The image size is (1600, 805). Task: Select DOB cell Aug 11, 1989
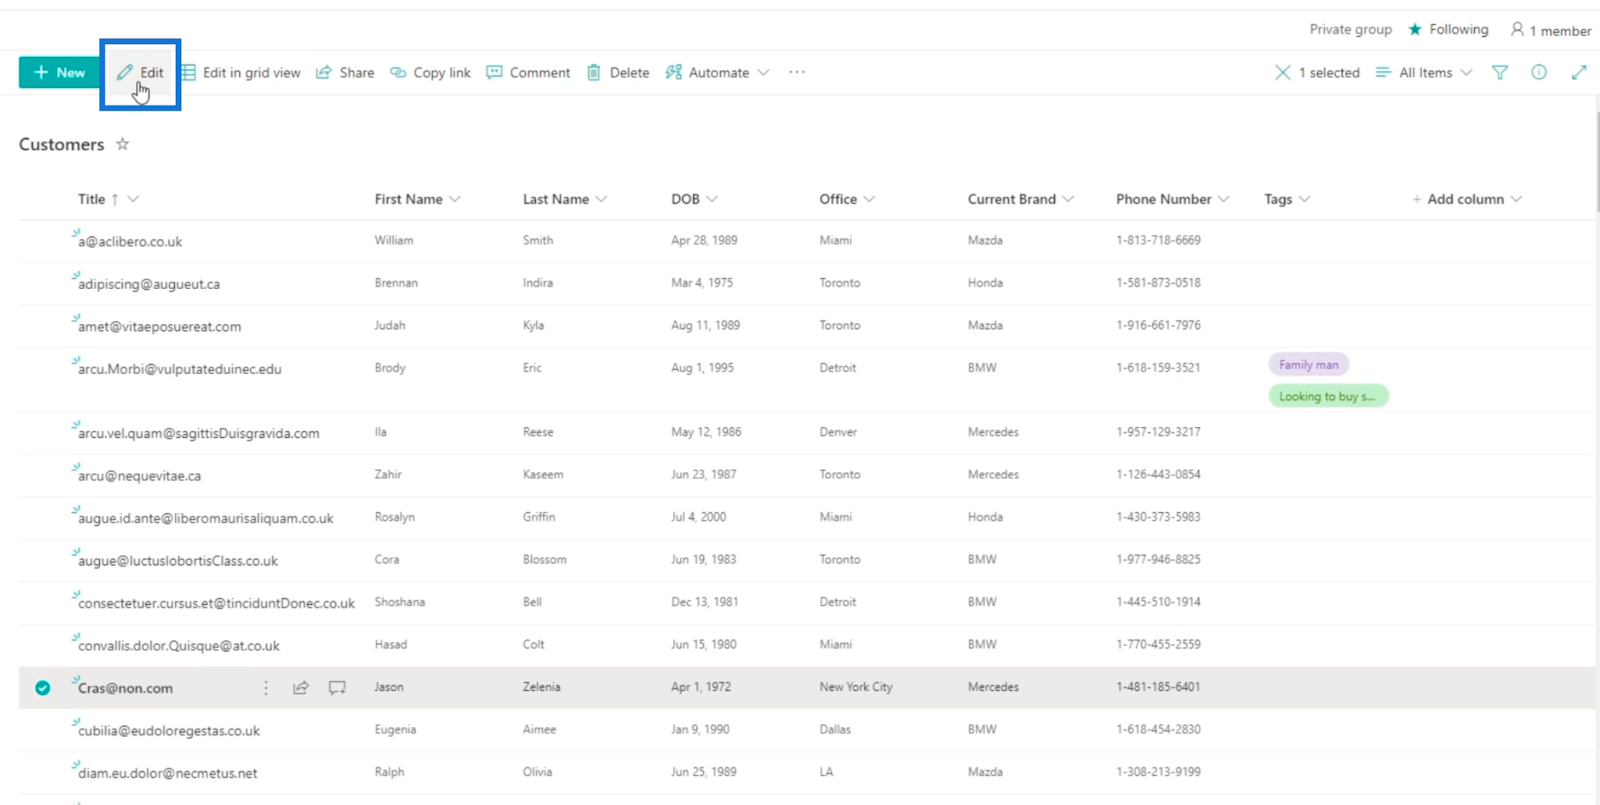[705, 325]
